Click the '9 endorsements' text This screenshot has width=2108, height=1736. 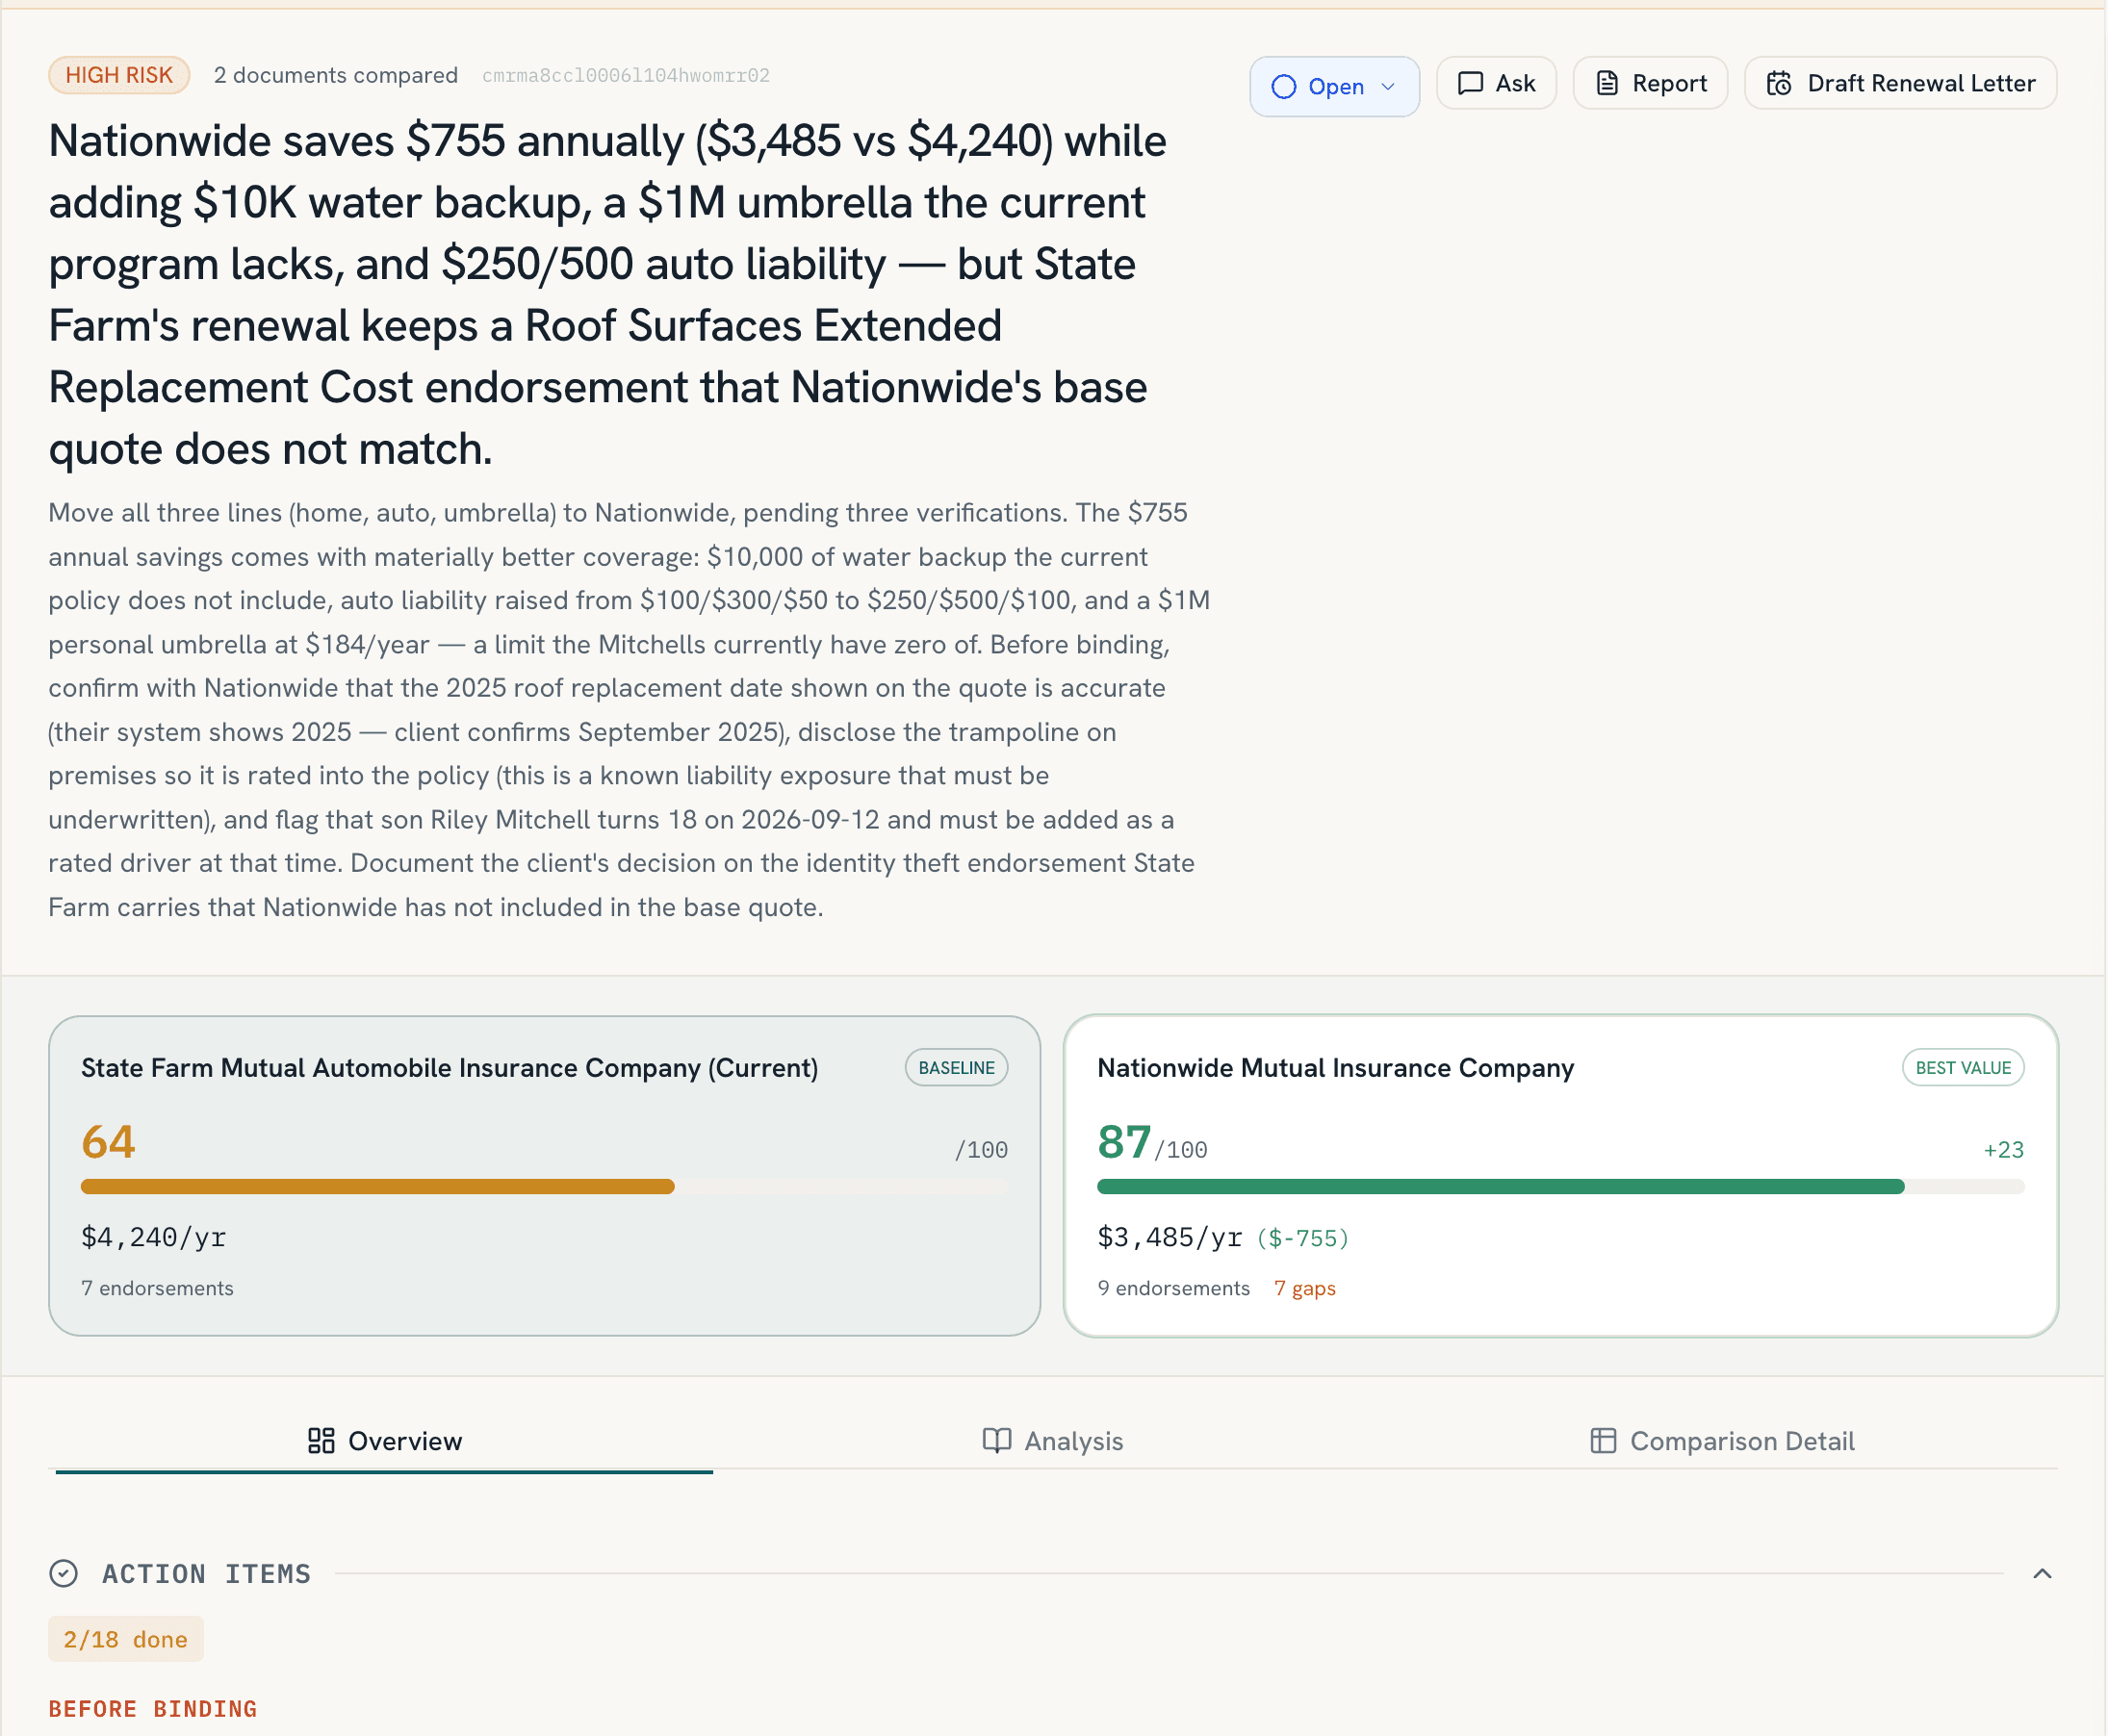[1174, 1289]
